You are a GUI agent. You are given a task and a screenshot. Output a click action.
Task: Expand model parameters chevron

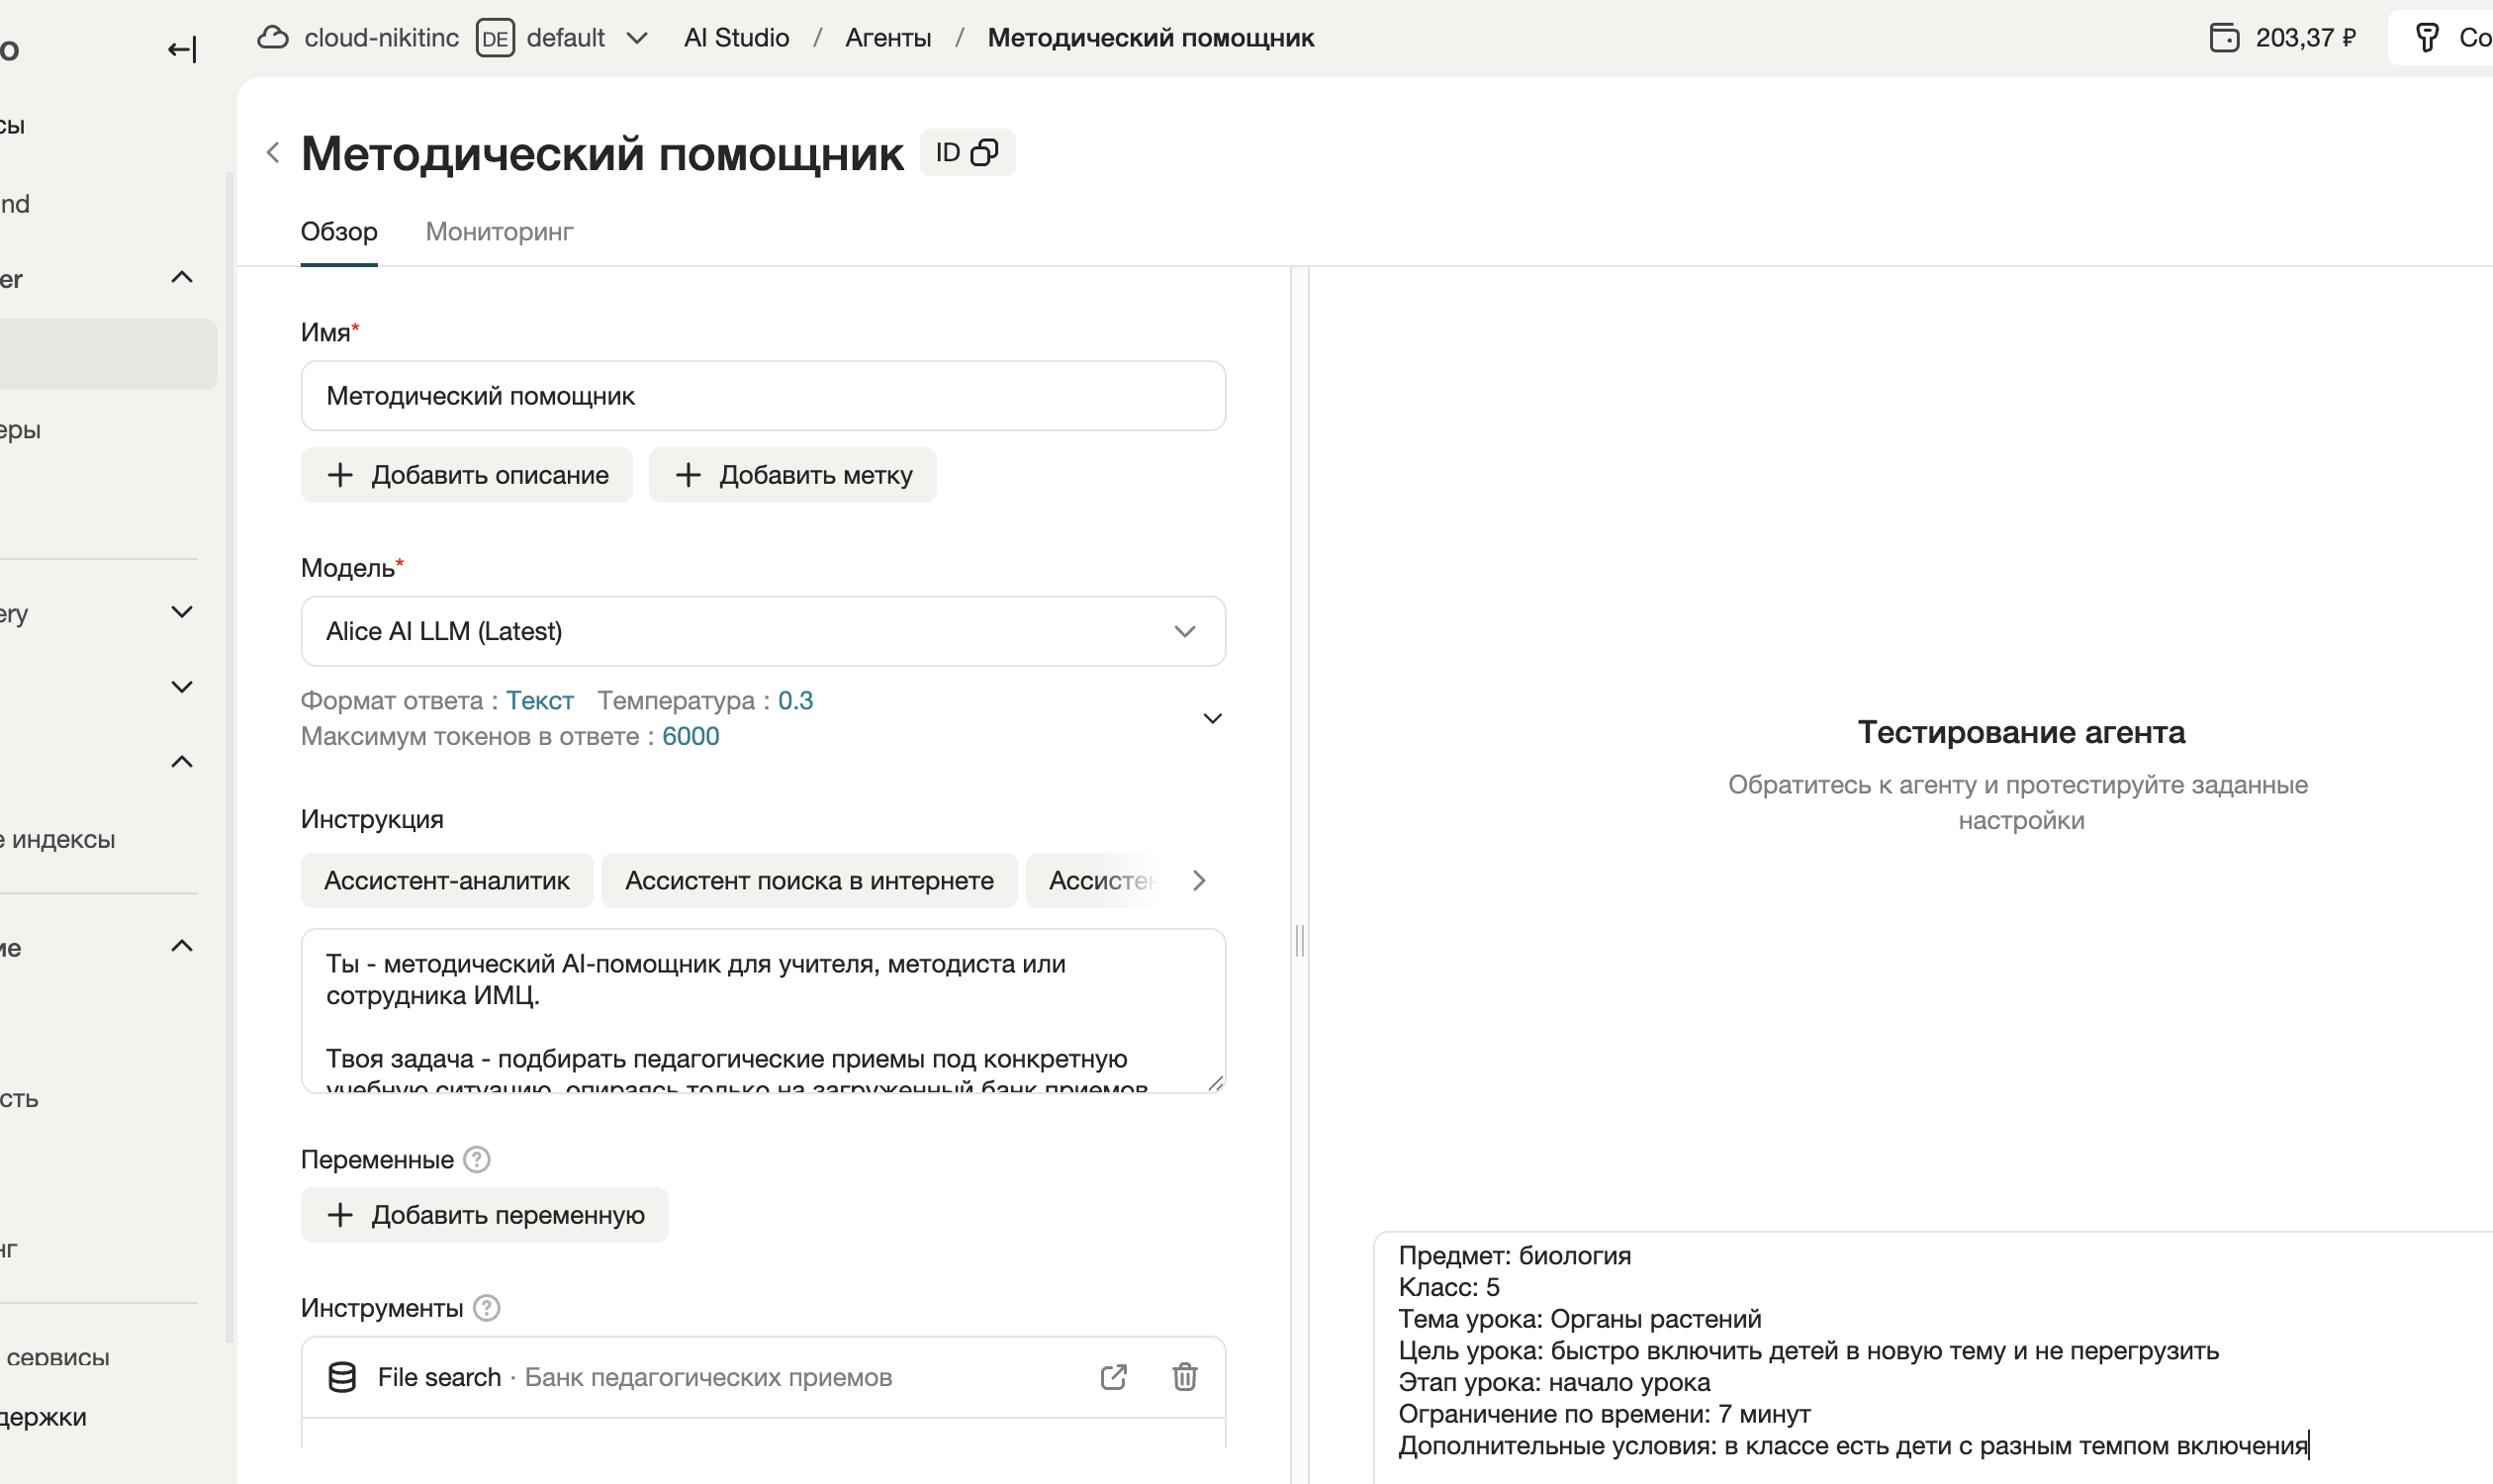(x=1212, y=719)
